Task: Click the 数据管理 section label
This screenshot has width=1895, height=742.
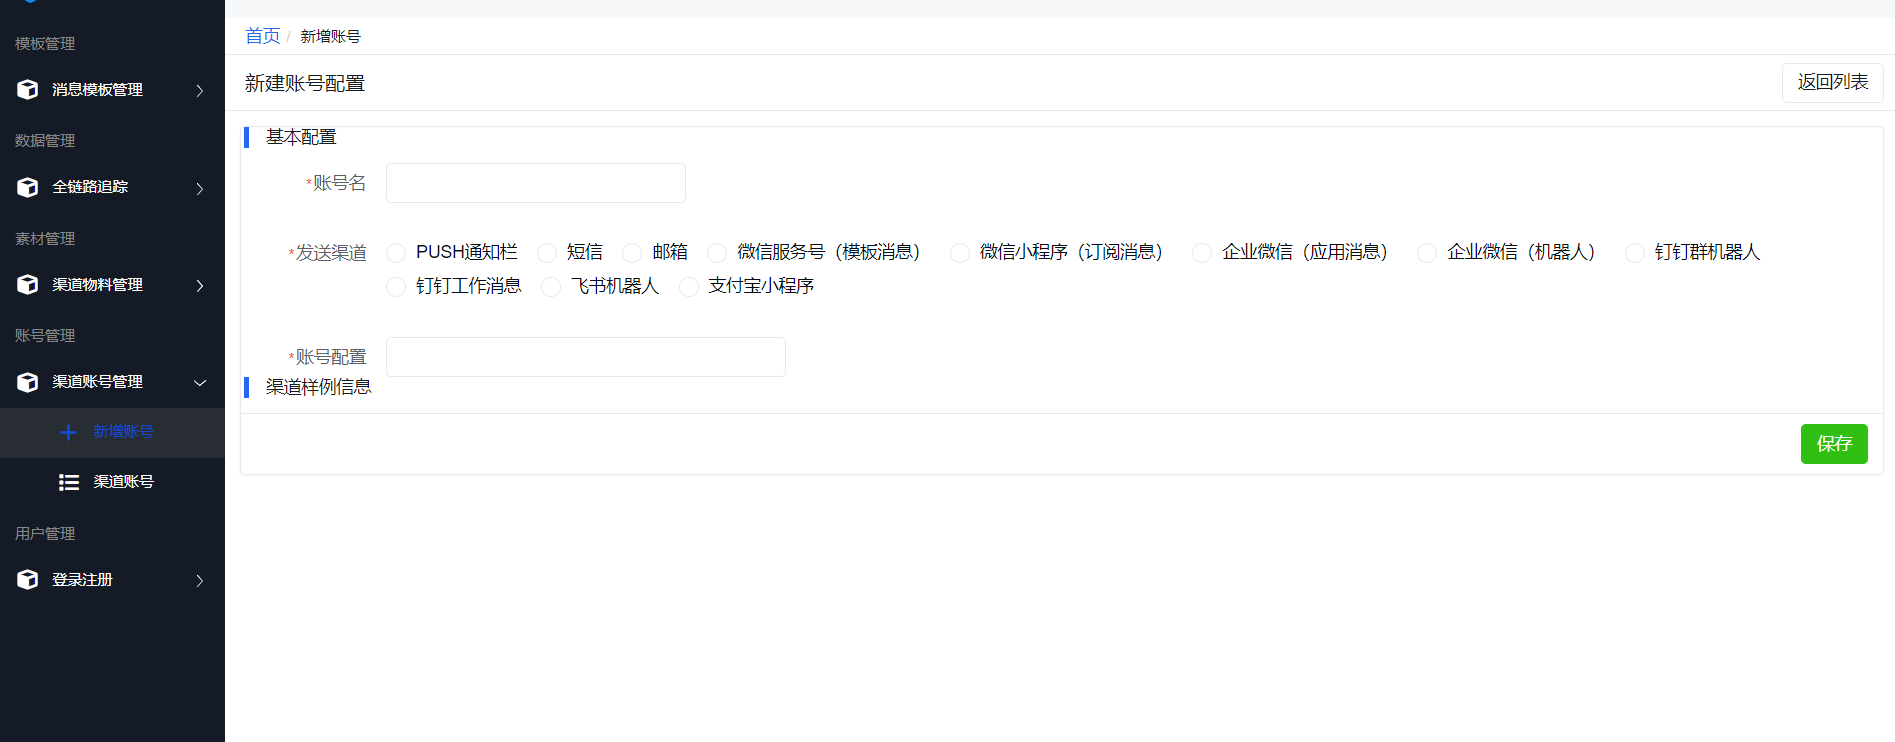Action: click(x=45, y=141)
